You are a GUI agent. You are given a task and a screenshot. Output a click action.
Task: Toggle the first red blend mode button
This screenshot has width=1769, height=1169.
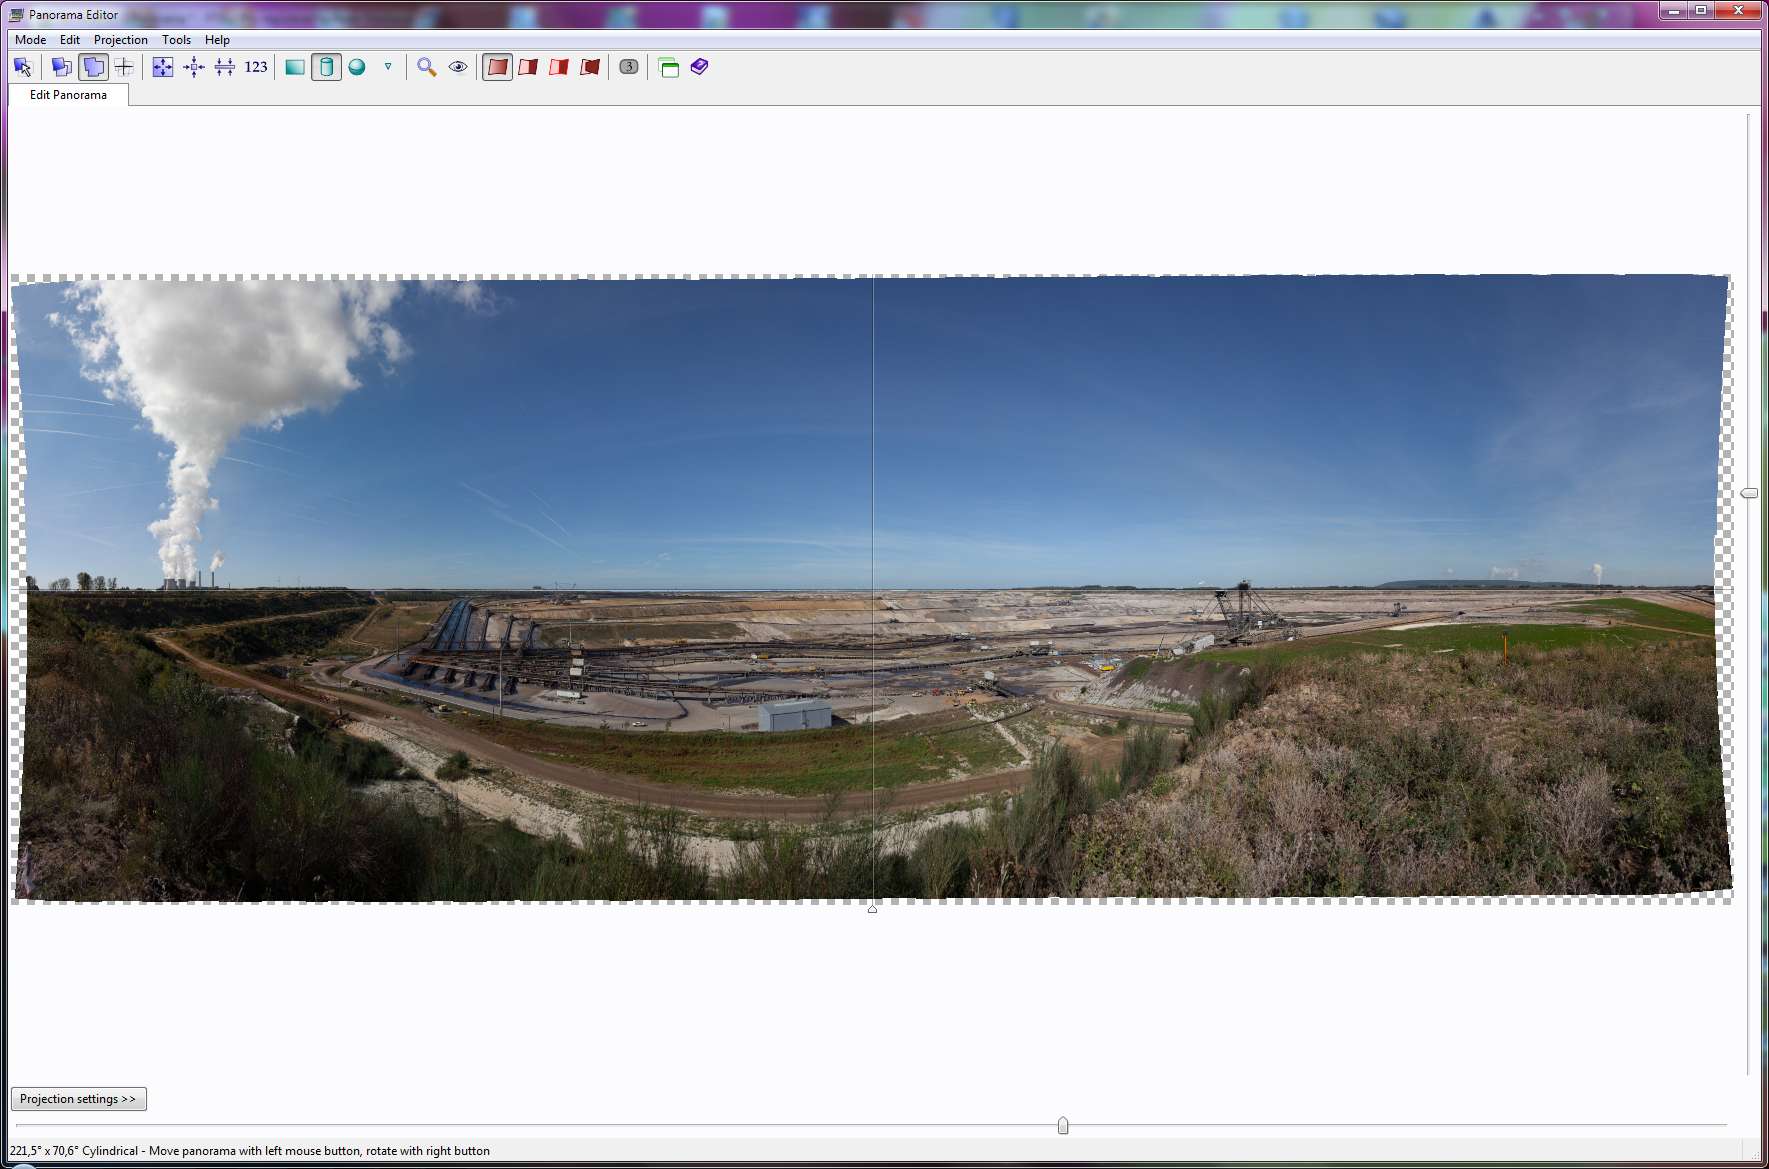pyautogui.click(x=497, y=67)
